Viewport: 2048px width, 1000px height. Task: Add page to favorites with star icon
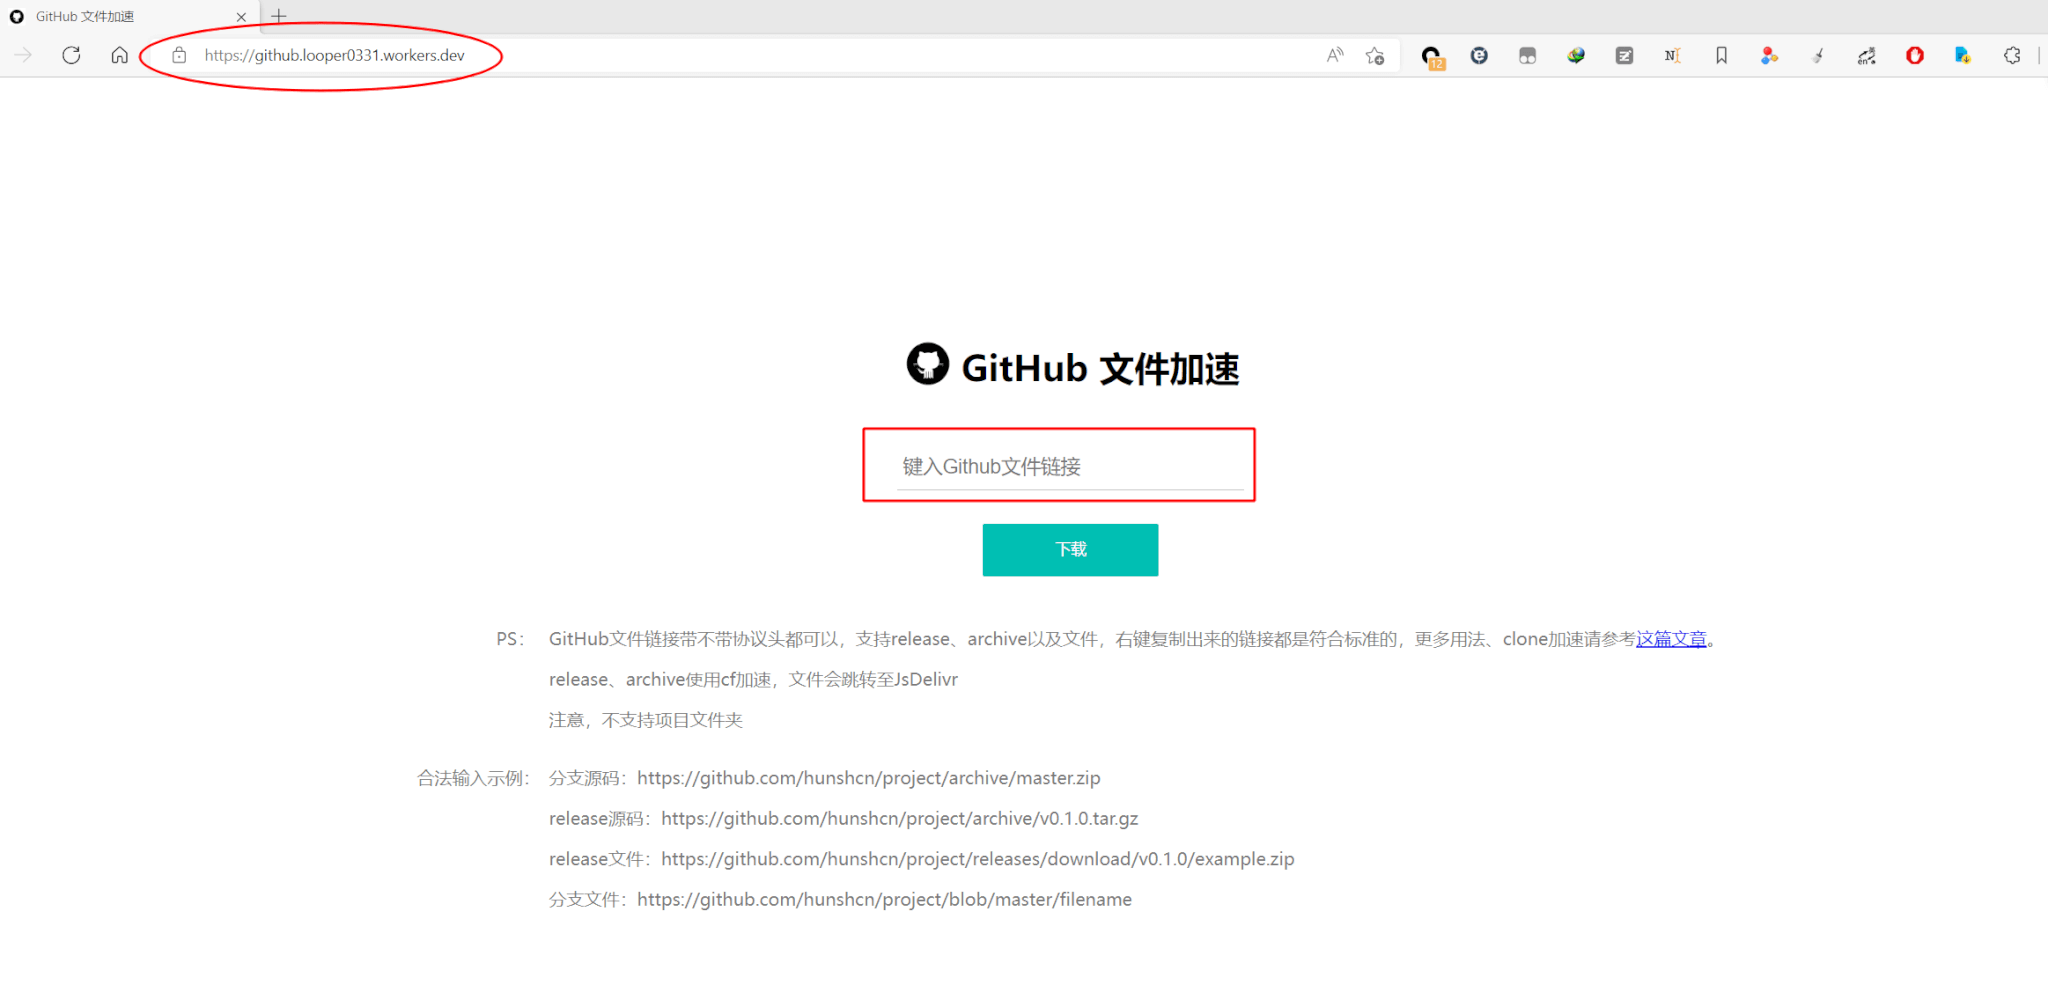click(1375, 56)
